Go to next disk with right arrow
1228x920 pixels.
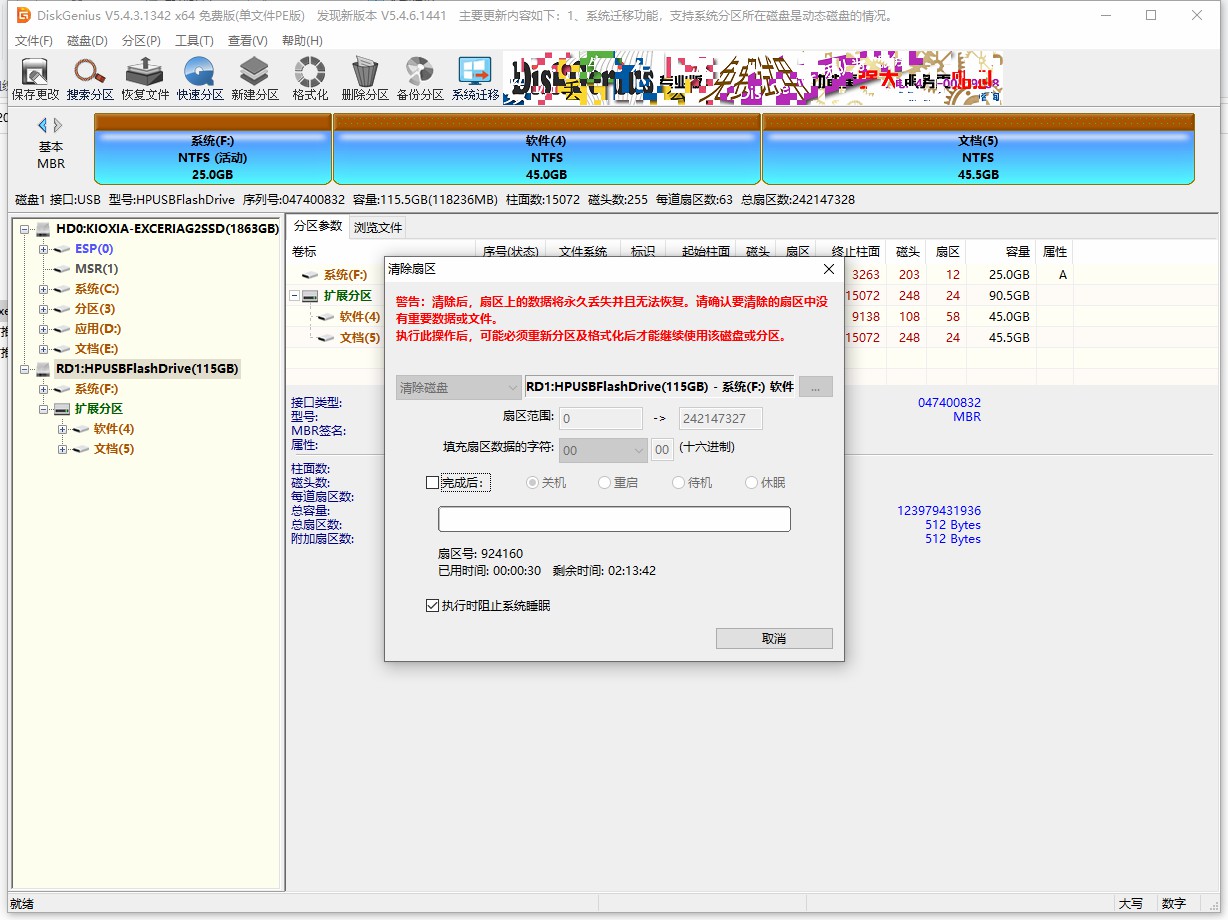58,125
